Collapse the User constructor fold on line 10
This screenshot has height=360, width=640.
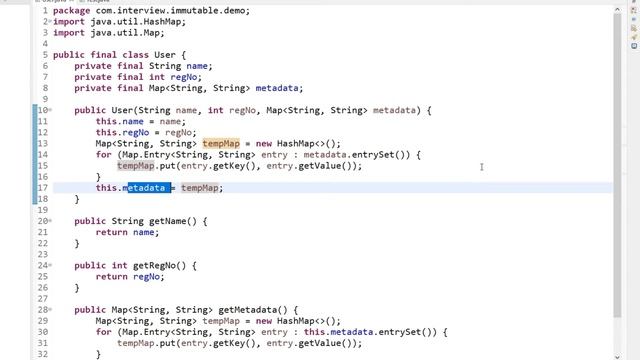coord(50,110)
